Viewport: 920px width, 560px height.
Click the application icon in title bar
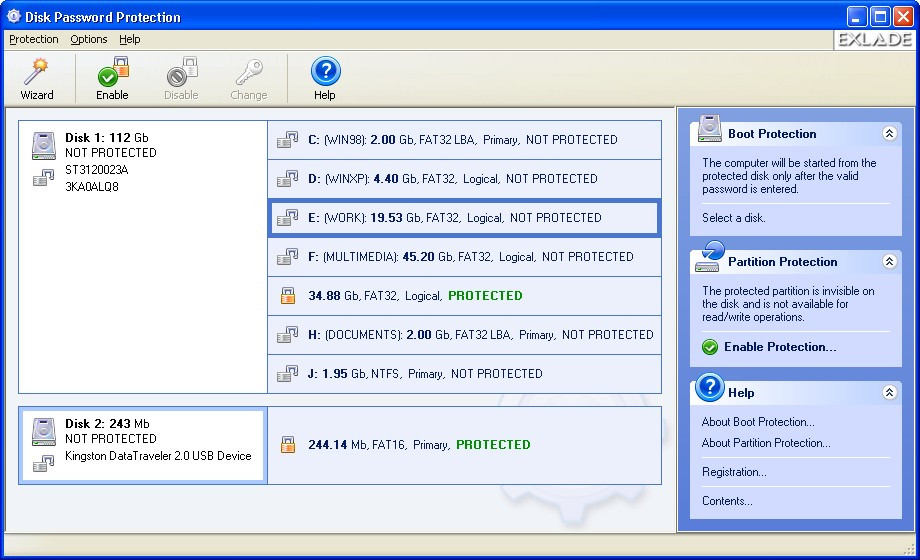point(13,16)
